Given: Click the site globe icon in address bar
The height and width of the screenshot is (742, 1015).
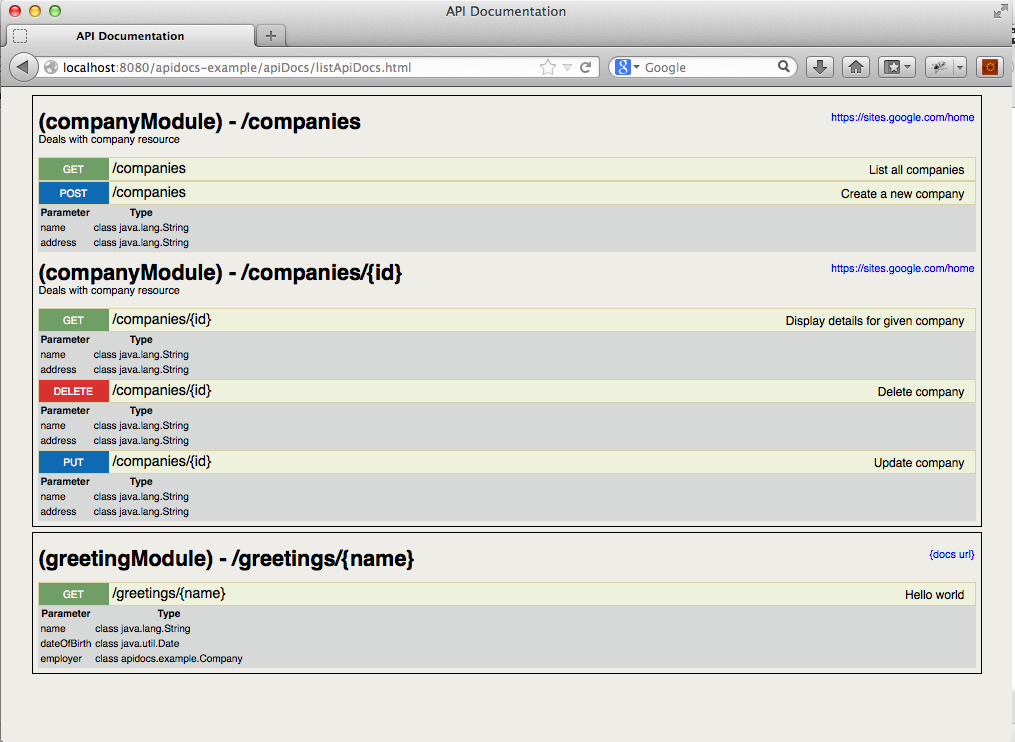Looking at the screenshot, I should 51,67.
